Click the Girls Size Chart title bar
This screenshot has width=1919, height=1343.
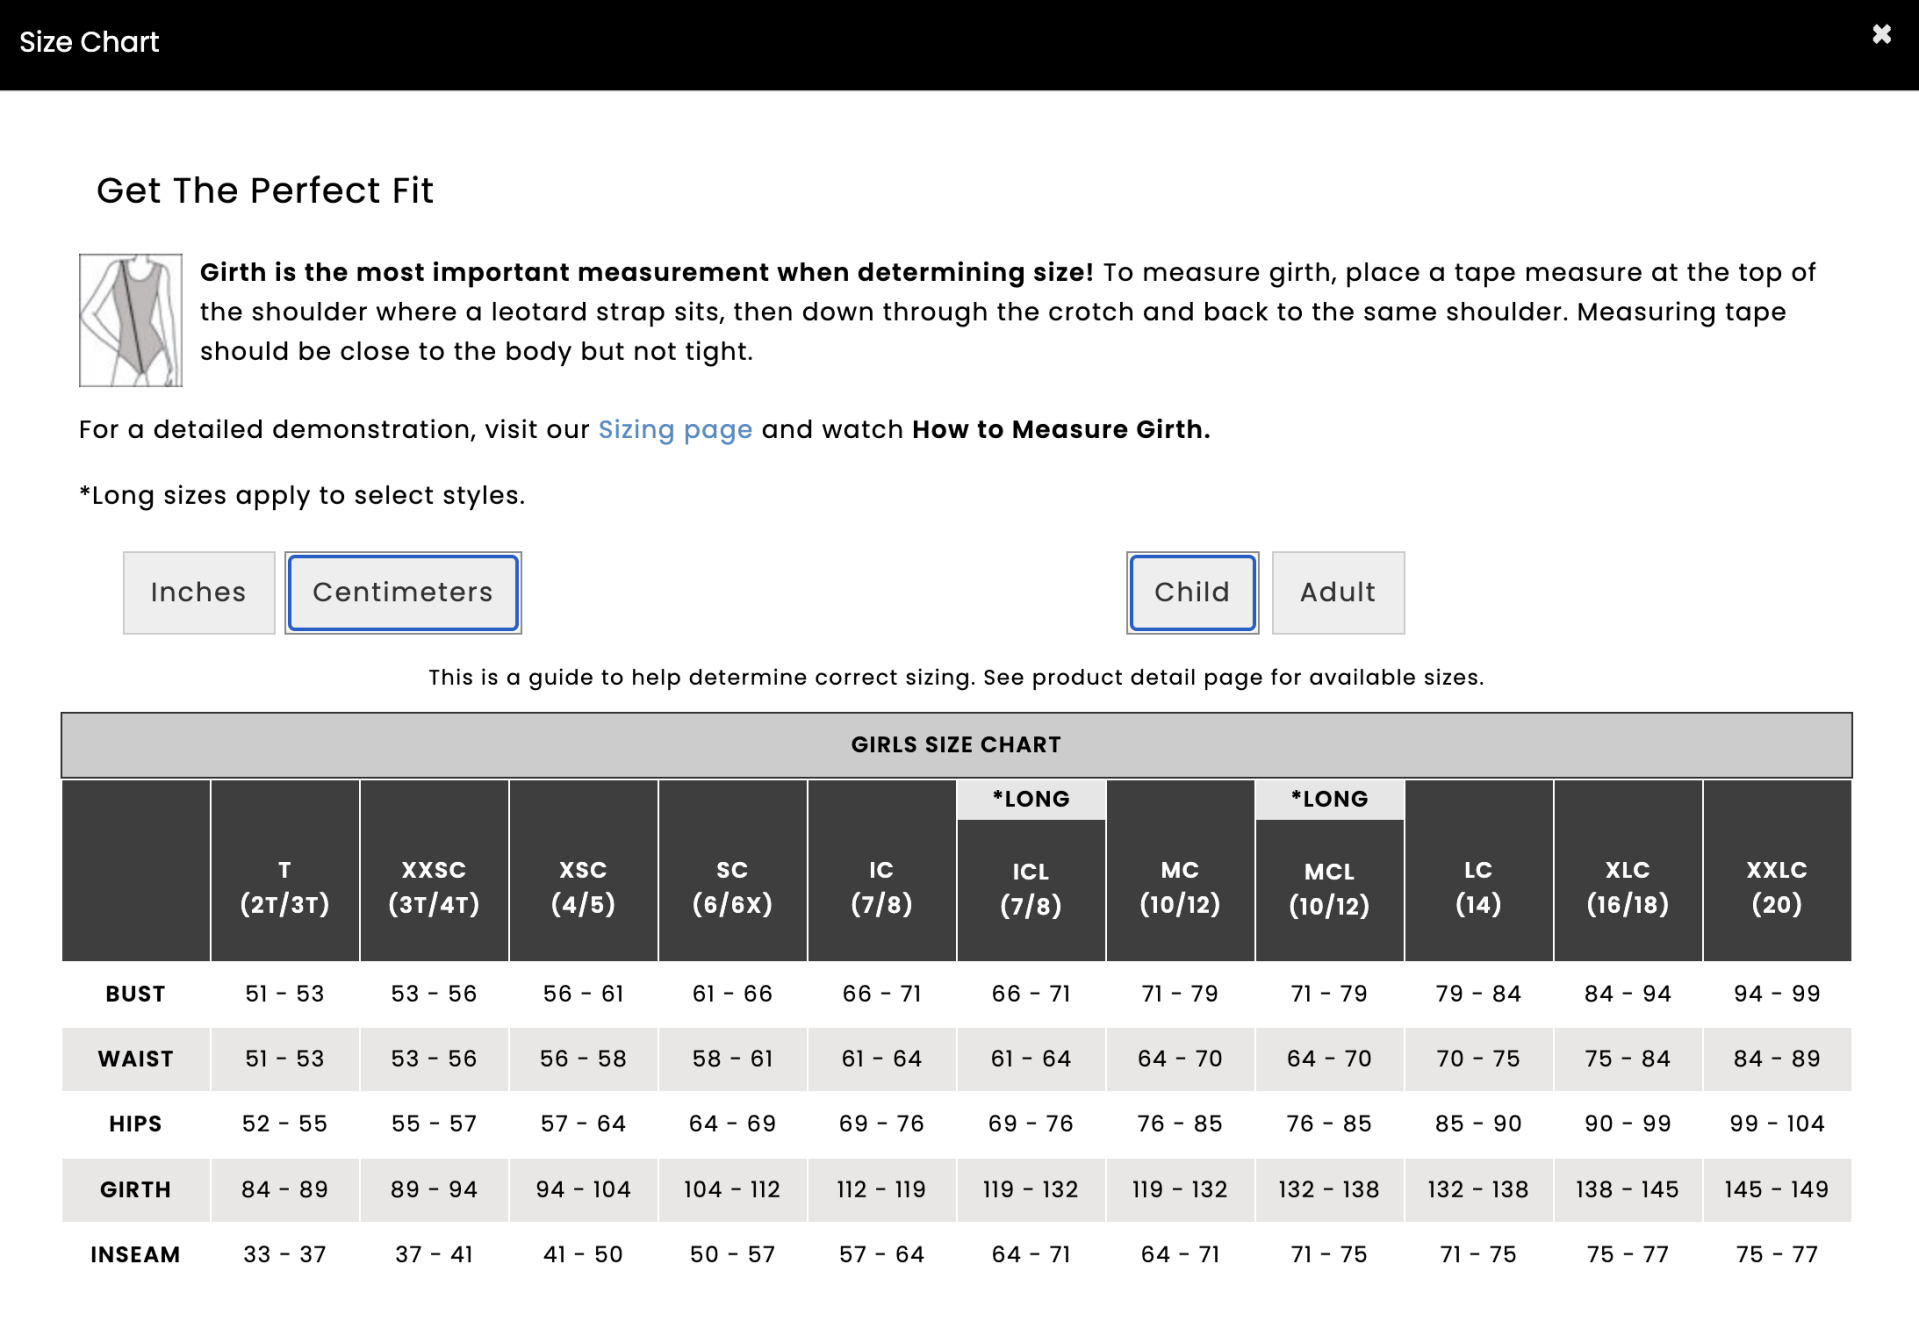[x=956, y=745]
